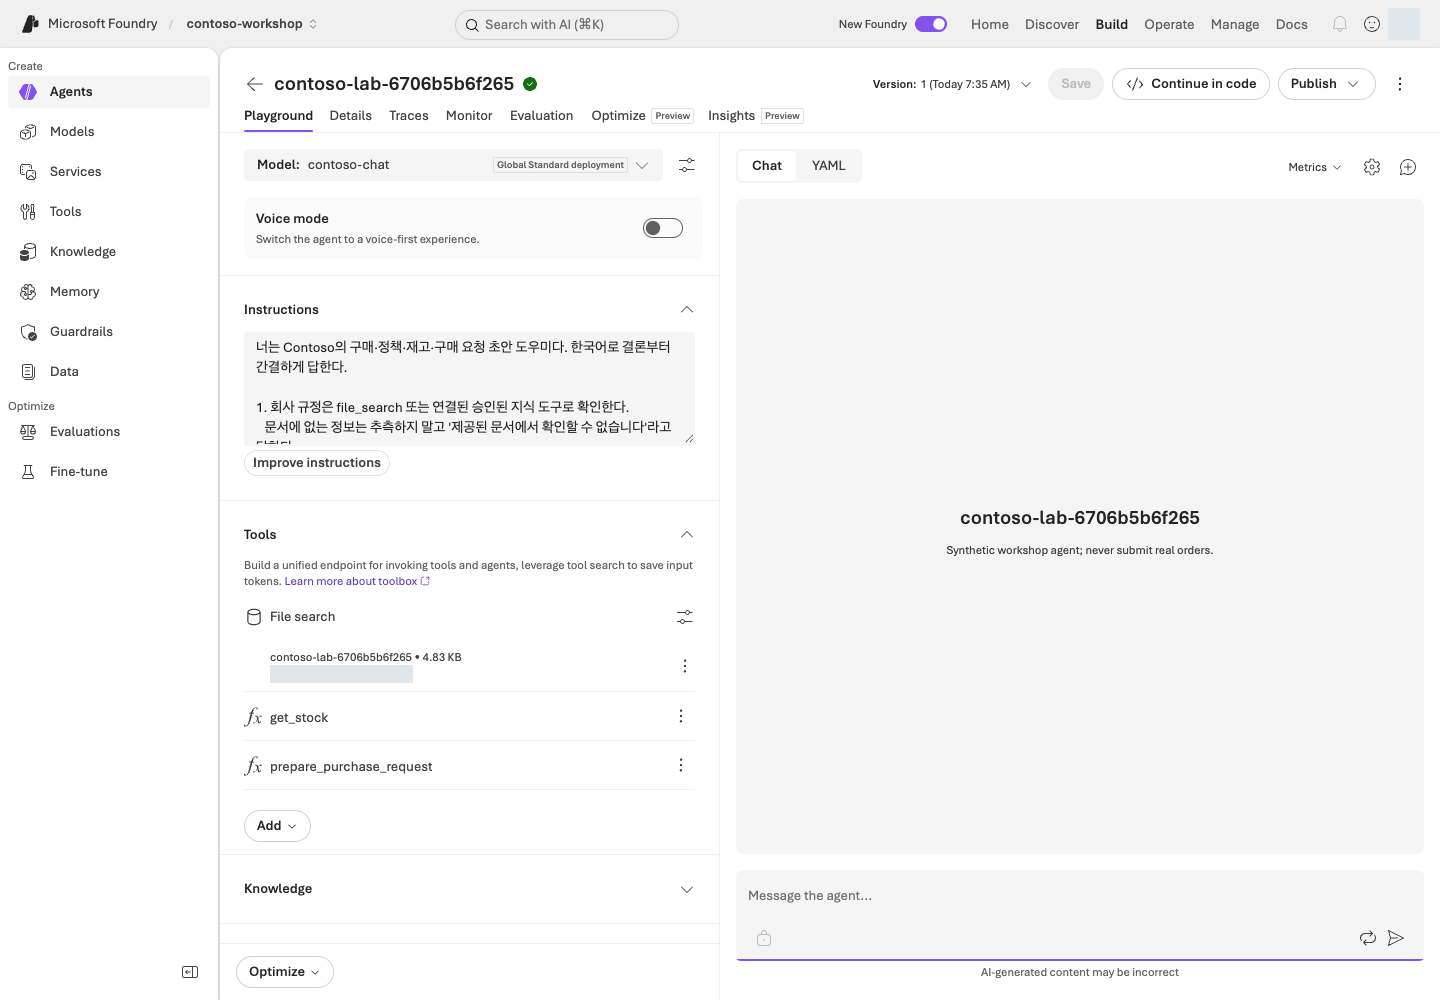Screen dimensions: 1440x1000
Task: Open the Add tool dropdown
Action: click(277, 826)
